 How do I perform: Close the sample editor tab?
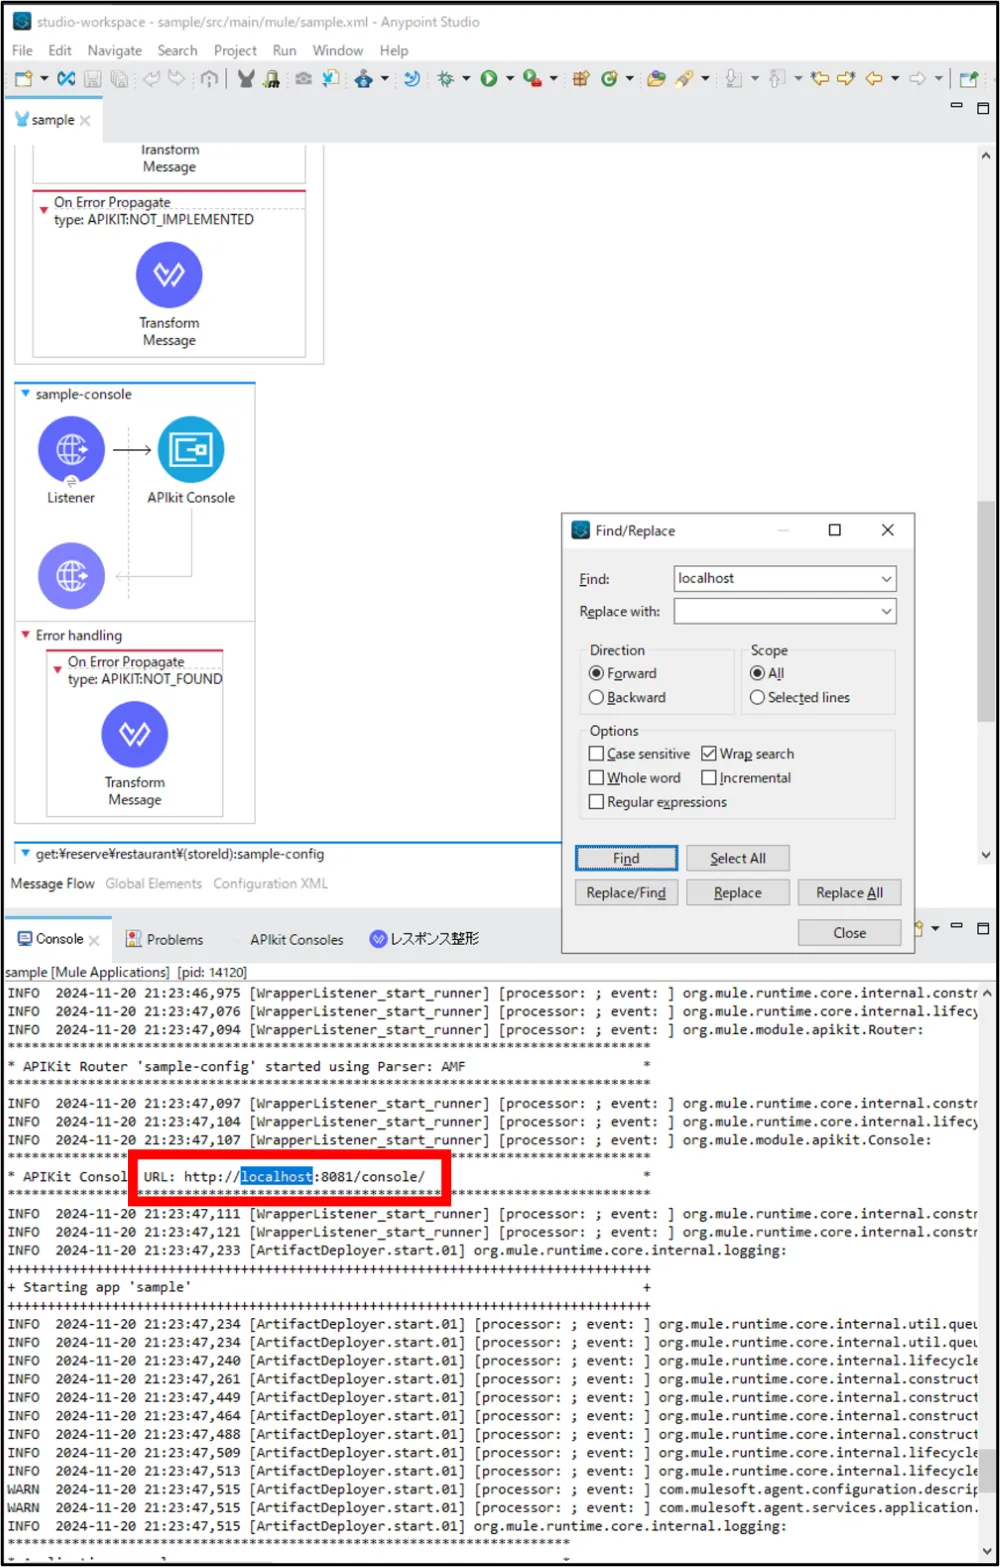click(85, 121)
